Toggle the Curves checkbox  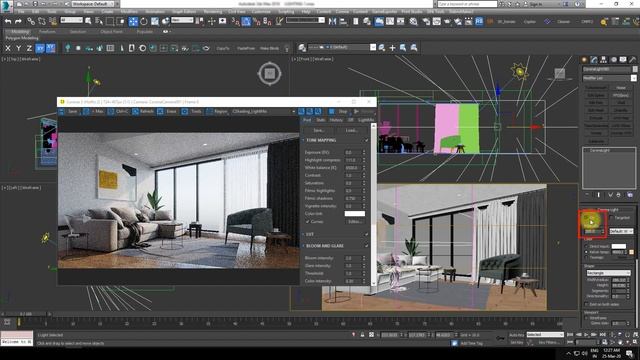(x=307, y=222)
